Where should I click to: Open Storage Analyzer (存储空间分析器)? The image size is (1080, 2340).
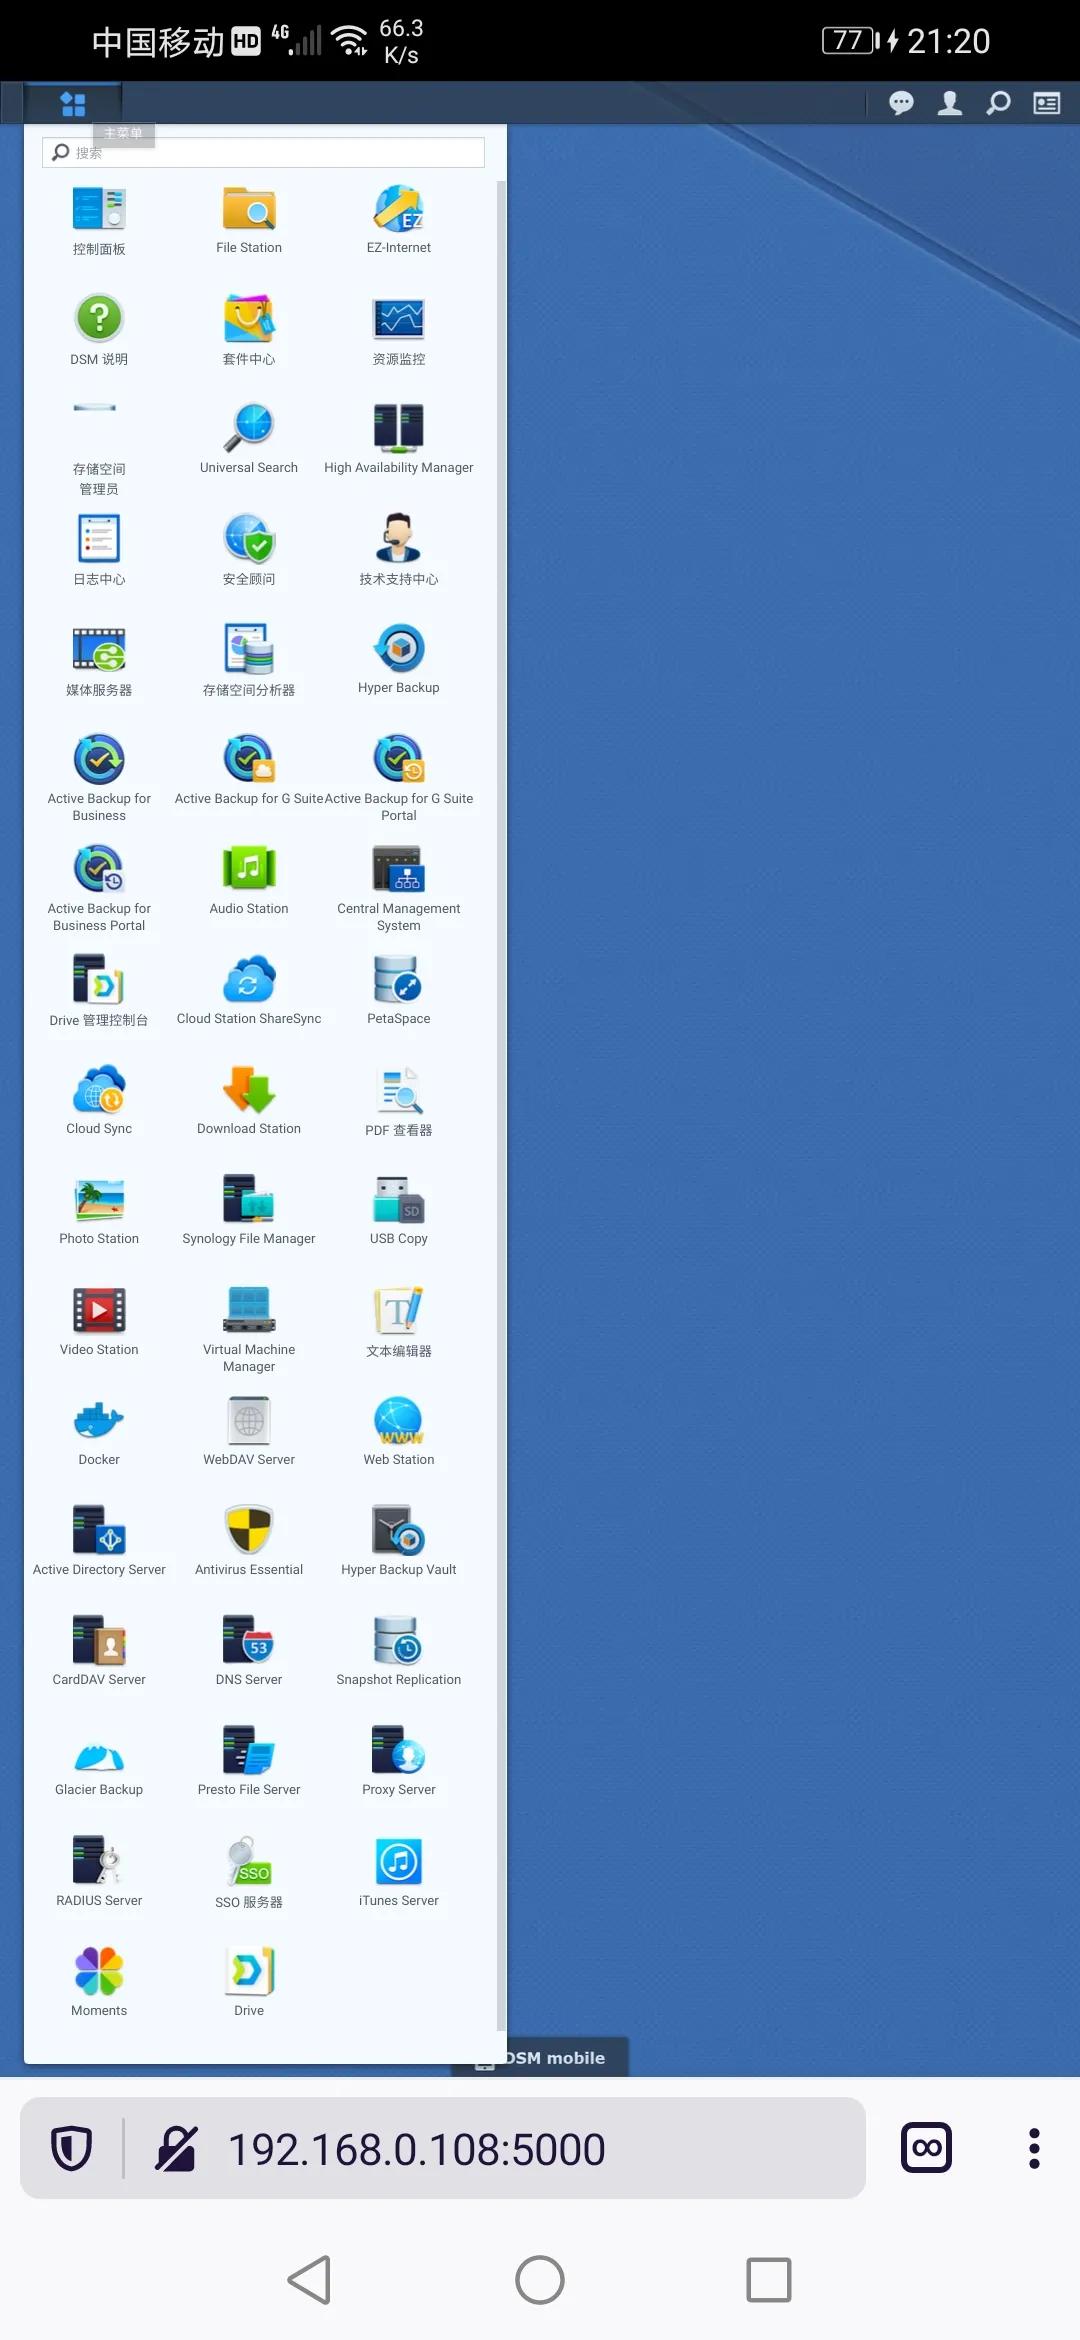[x=249, y=661]
